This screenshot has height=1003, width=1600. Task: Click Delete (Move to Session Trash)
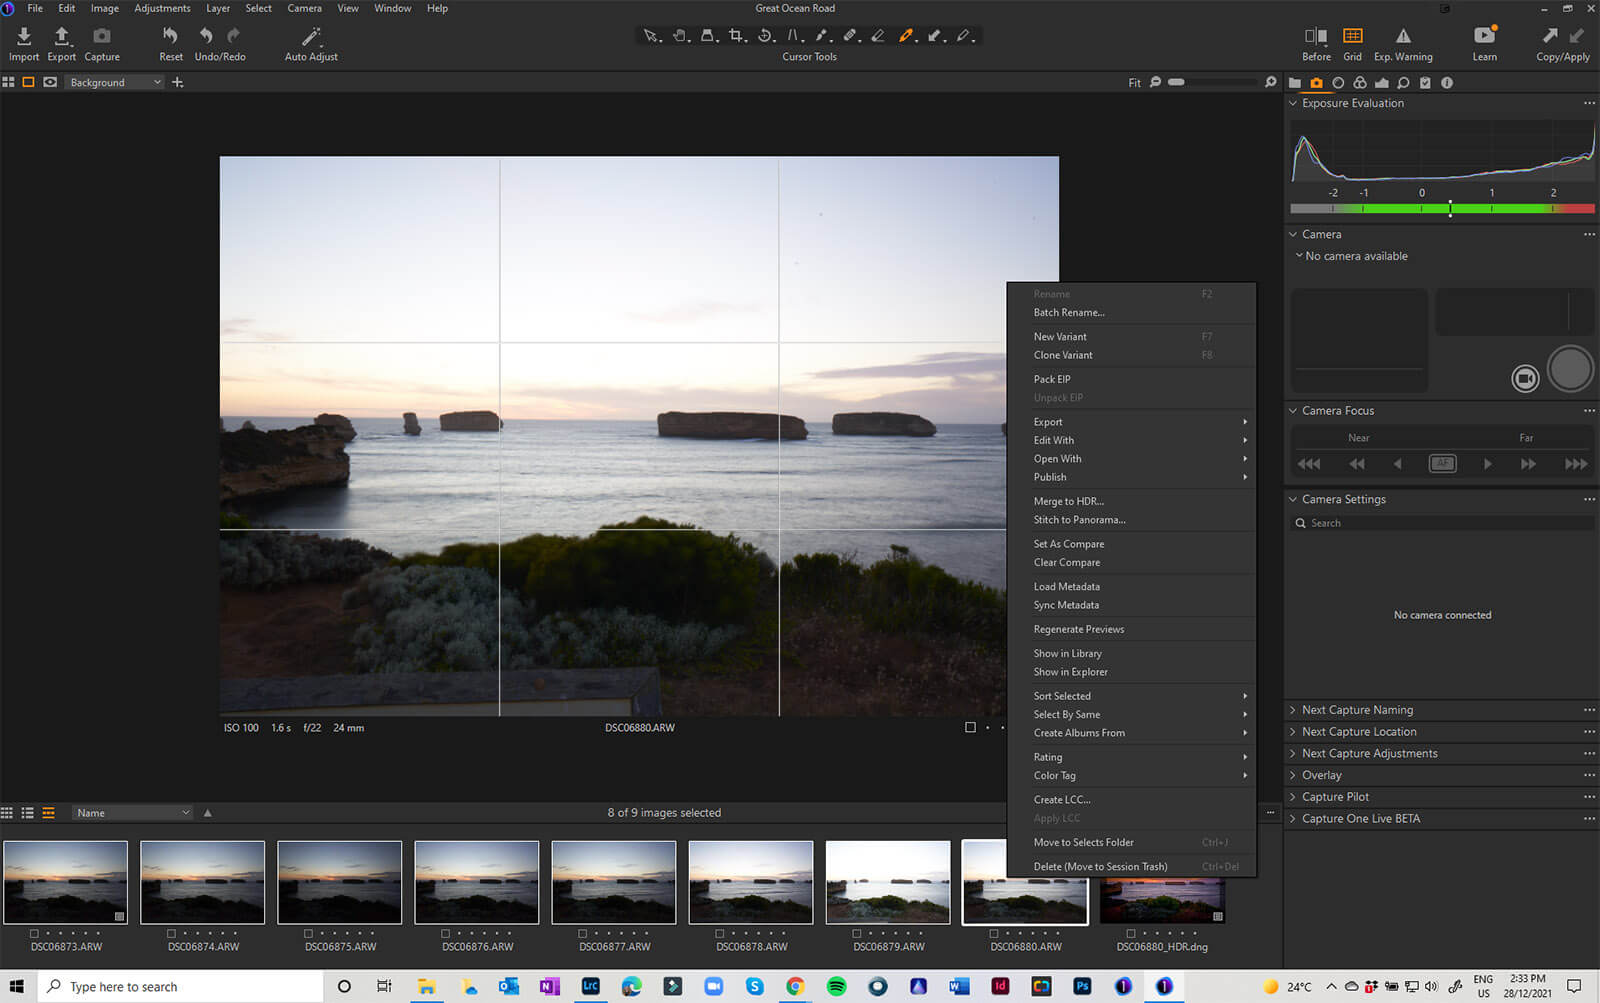pos(1100,867)
